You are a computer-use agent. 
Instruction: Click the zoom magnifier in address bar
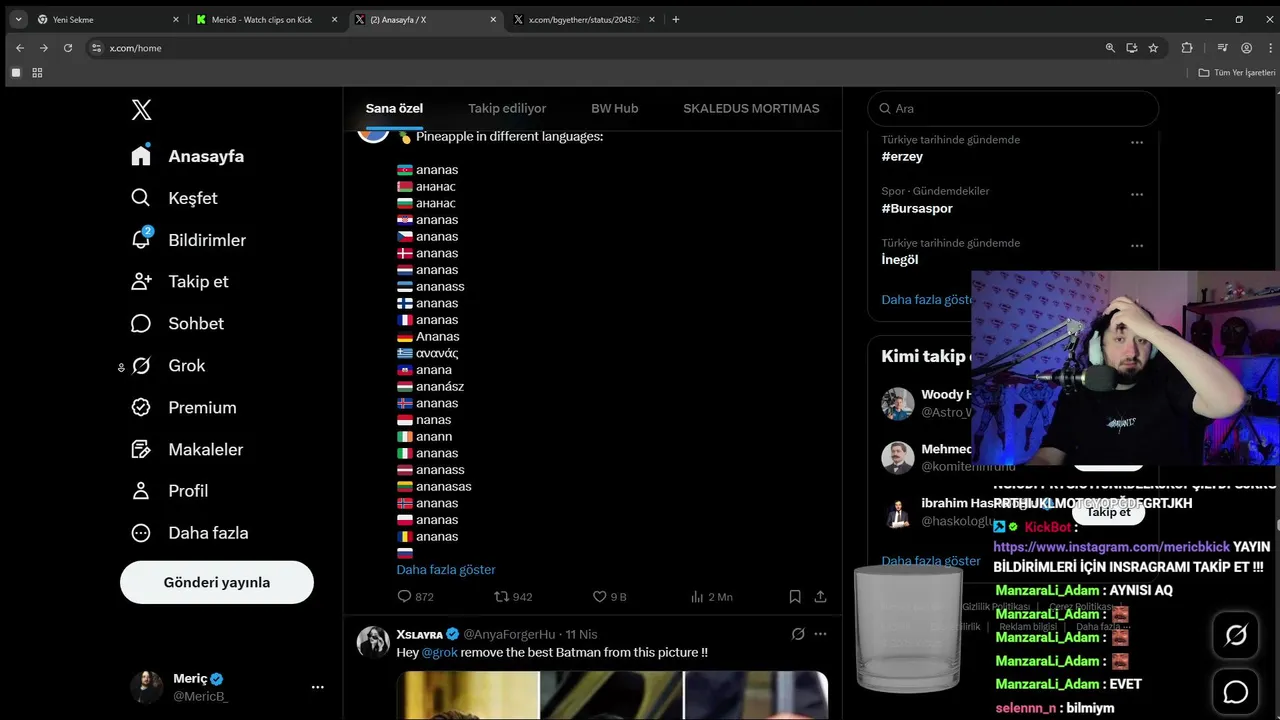(1110, 48)
